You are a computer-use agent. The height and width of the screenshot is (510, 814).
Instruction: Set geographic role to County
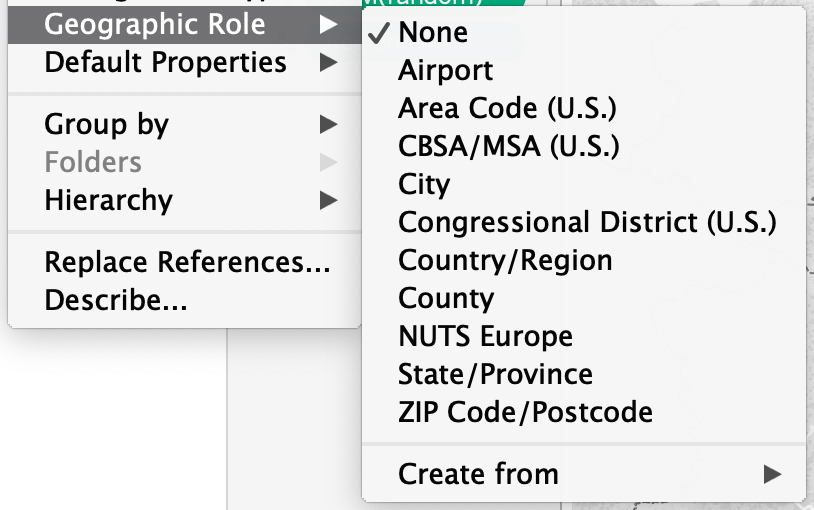tap(446, 298)
